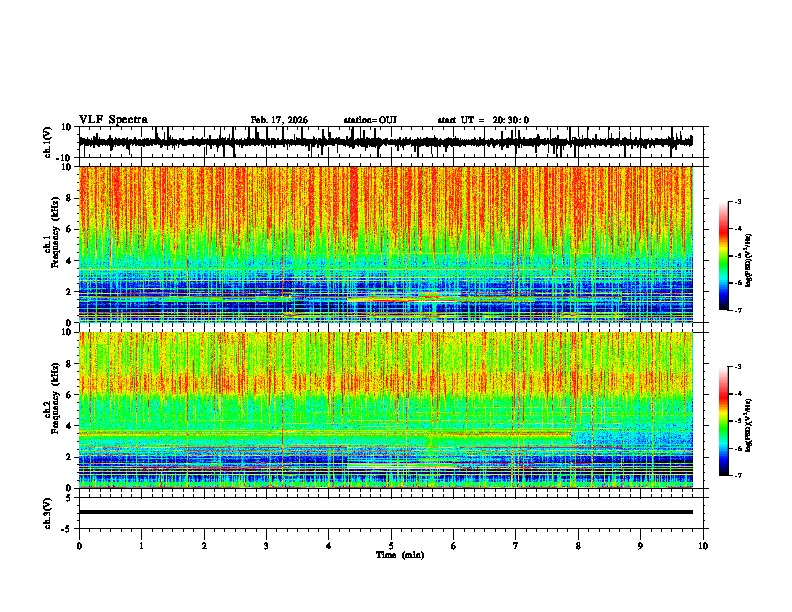Click the "Time (min)" axis title

pyautogui.click(x=400, y=555)
